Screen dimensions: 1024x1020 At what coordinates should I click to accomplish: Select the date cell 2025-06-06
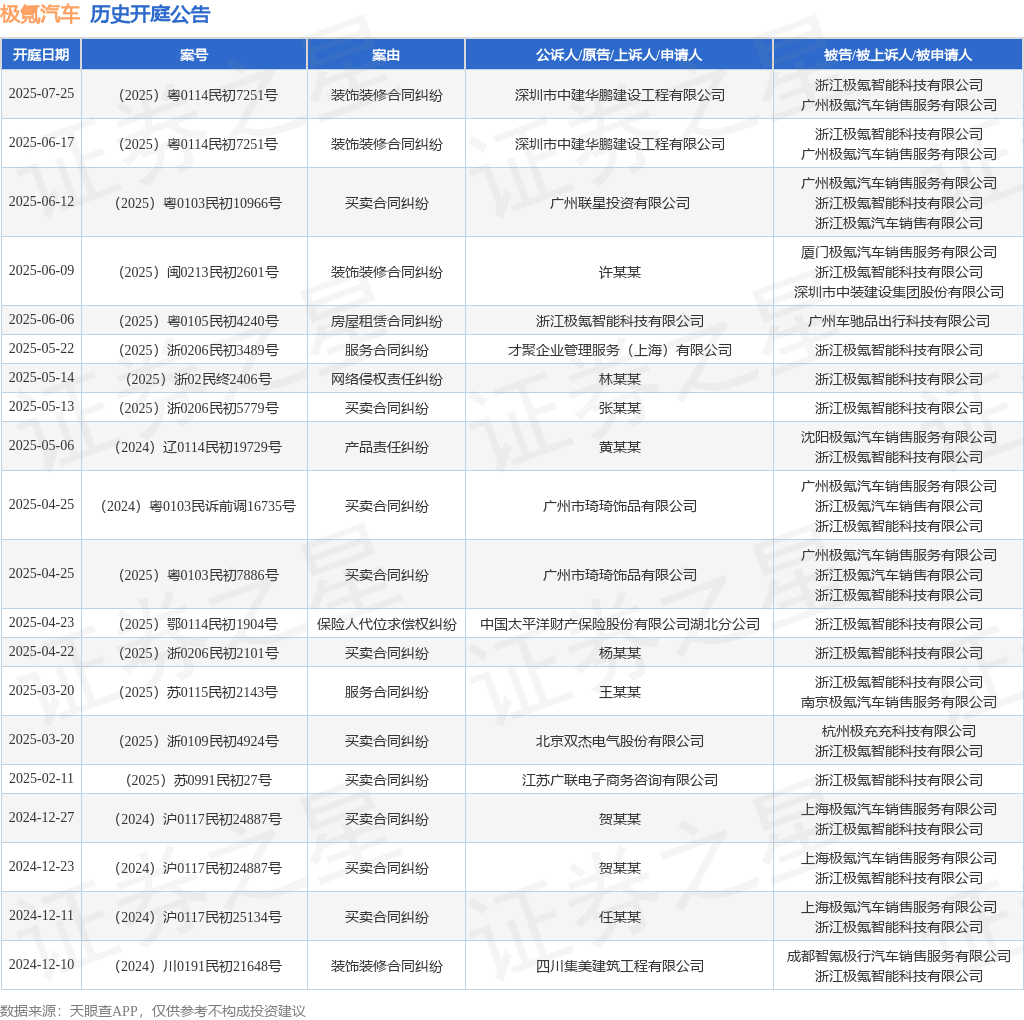(x=41, y=319)
